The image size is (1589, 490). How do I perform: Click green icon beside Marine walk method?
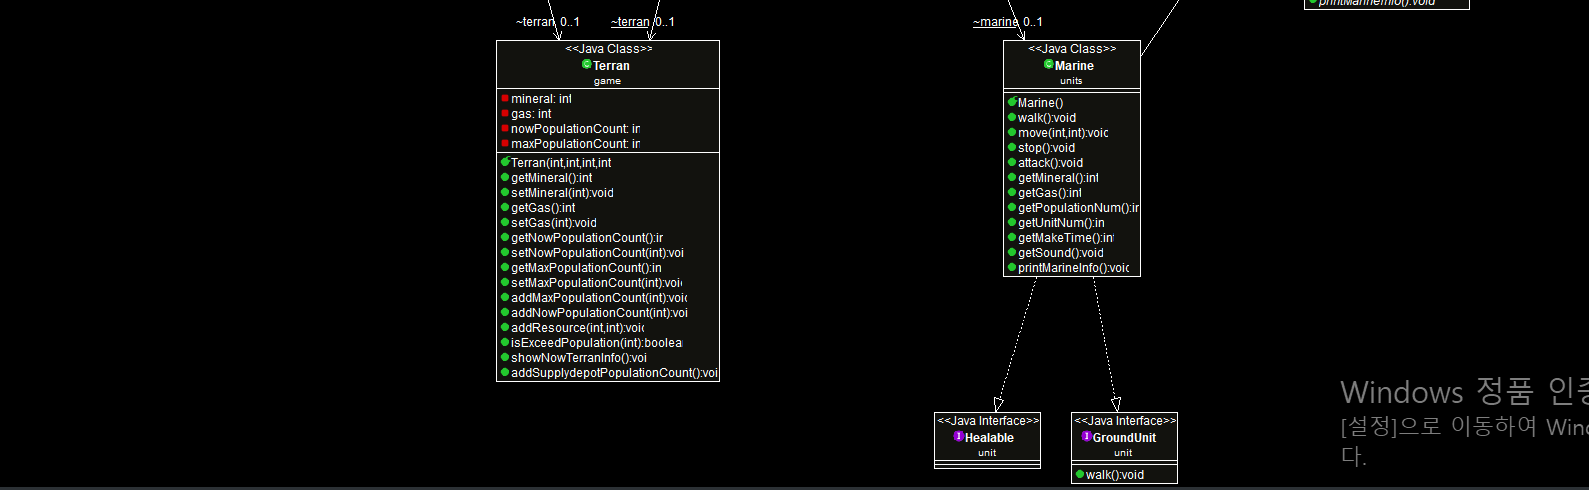click(1012, 118)
